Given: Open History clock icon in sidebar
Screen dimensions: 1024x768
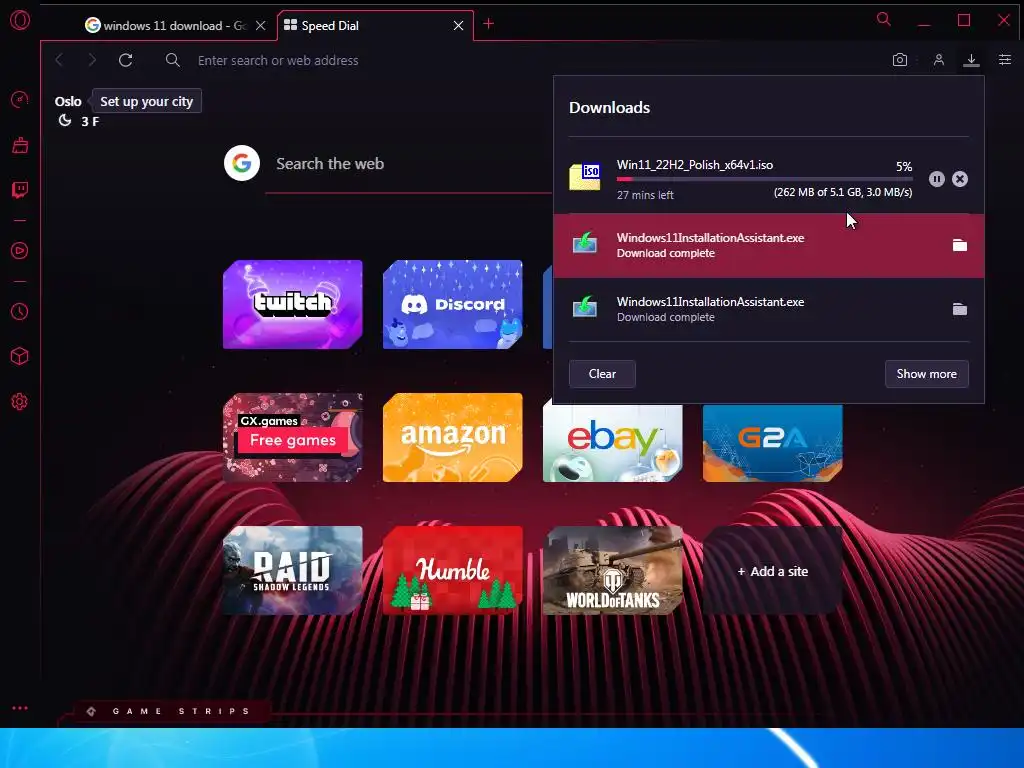Looking at the screenshot, I should click(20, 312).
